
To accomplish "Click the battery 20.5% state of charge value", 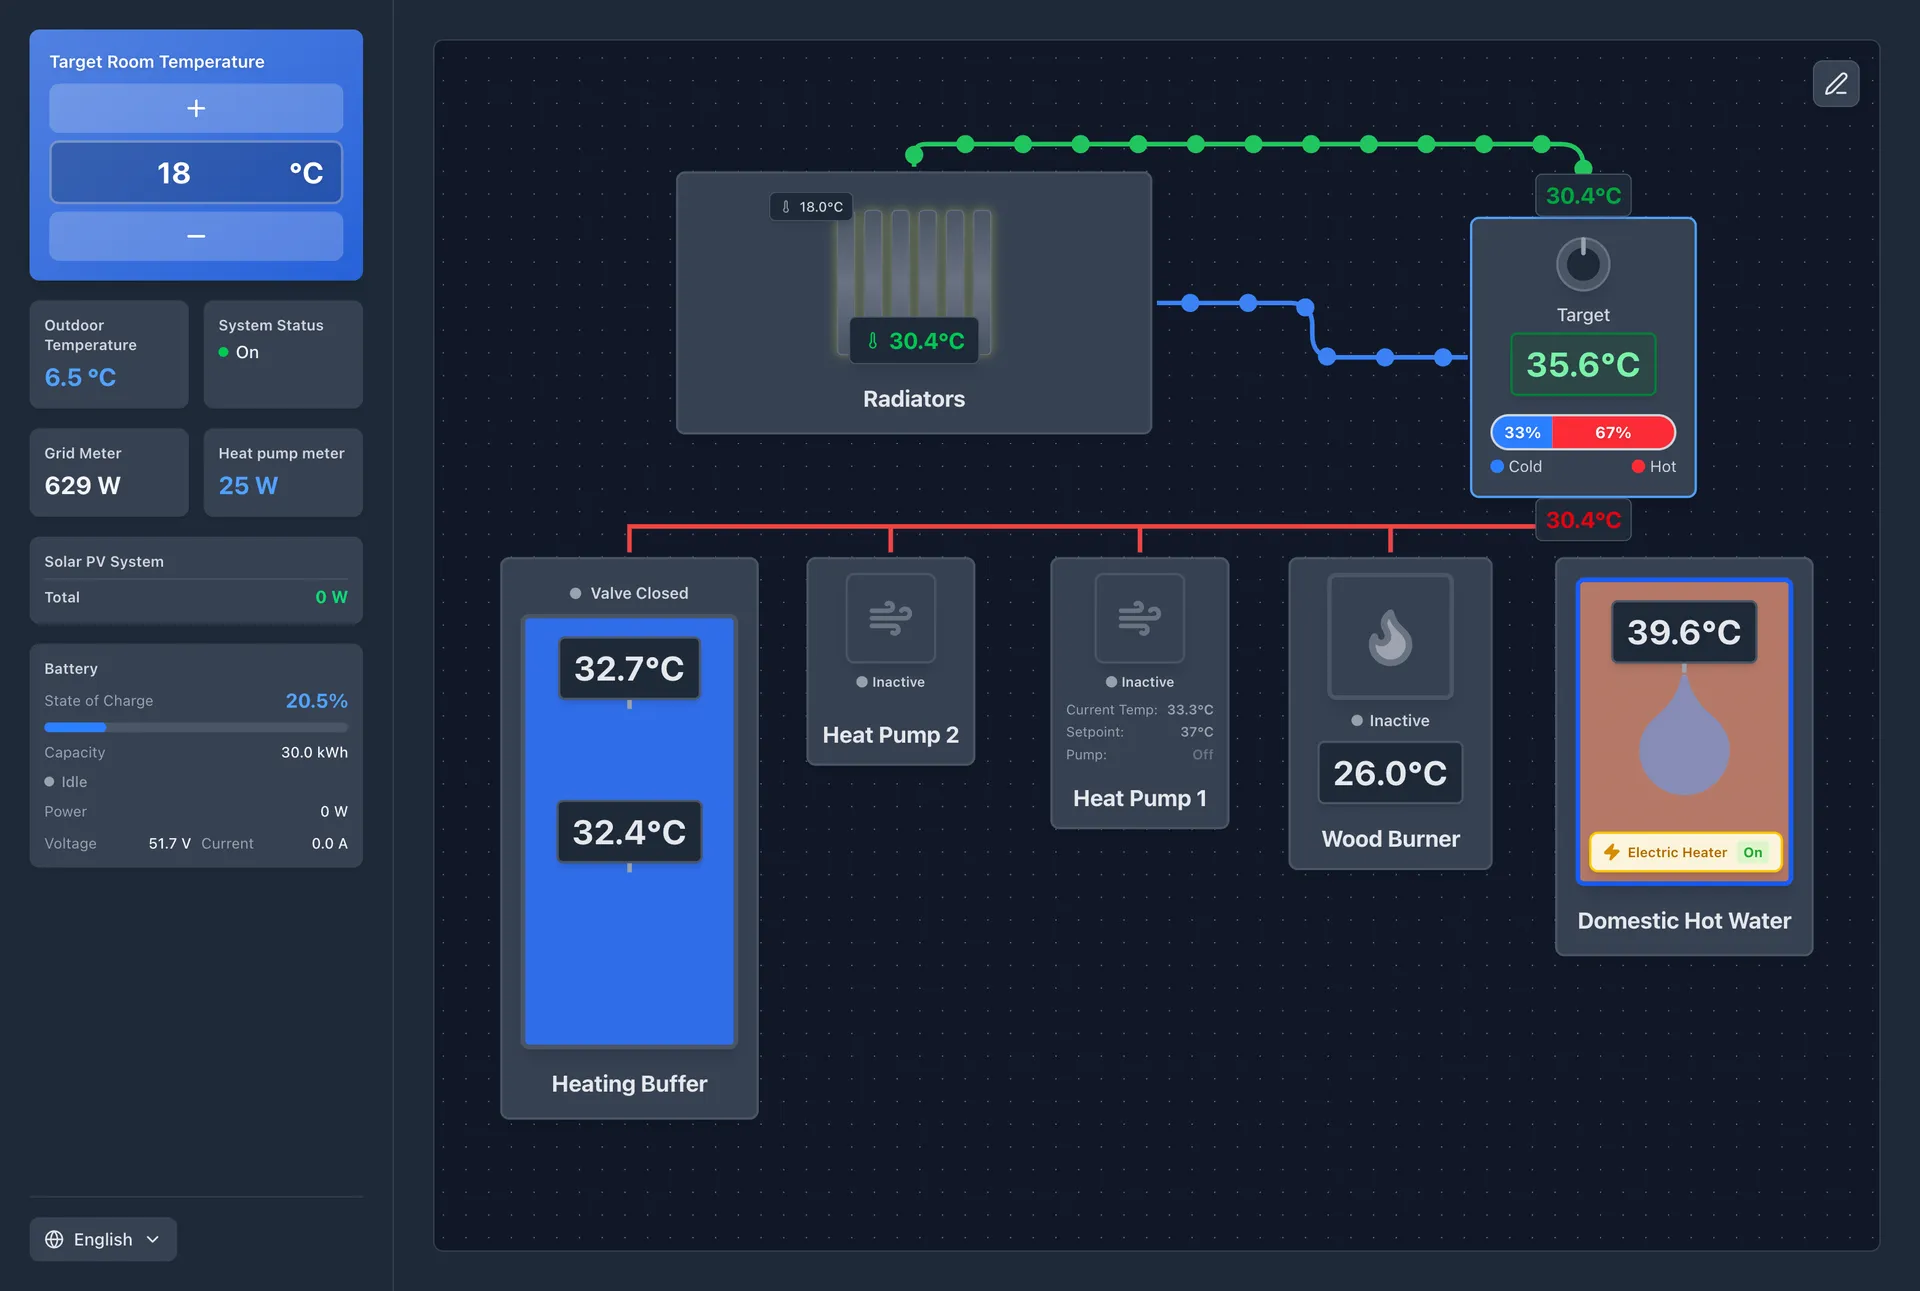I will [x=316, y=701].
